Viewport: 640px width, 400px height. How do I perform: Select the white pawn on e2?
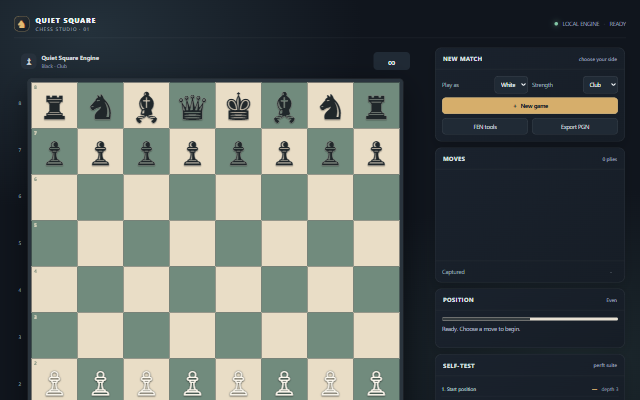[238, 383]
